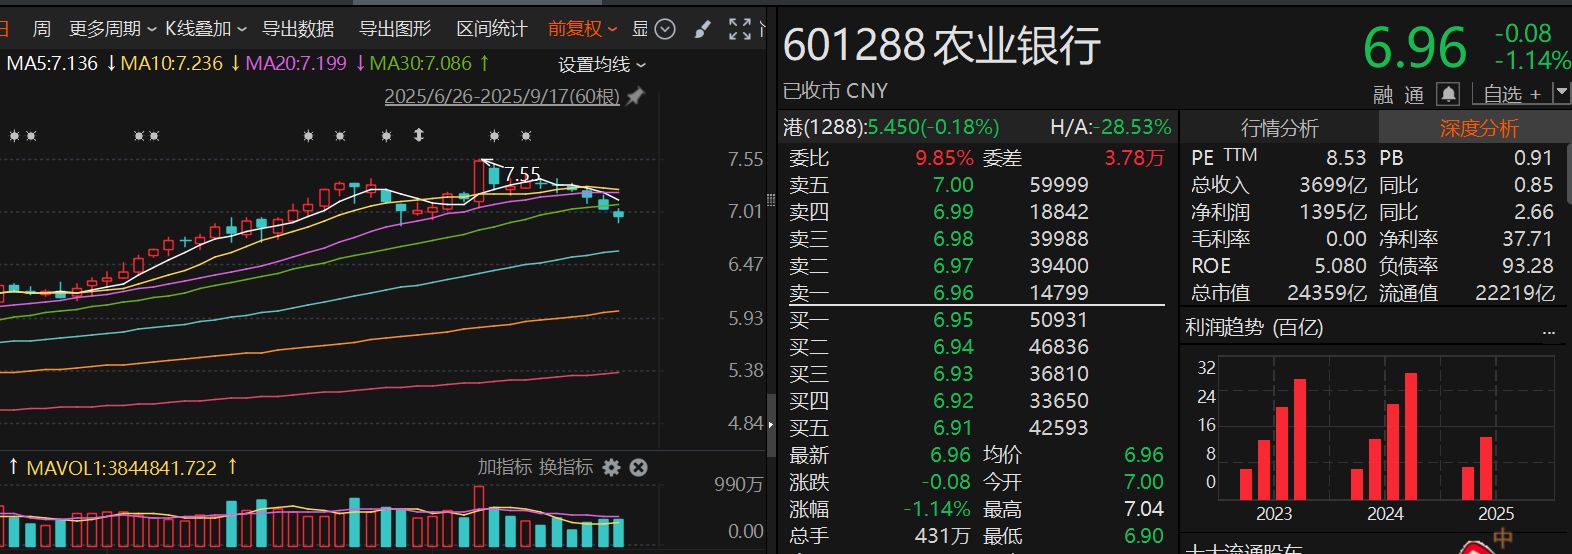The height and width of the screenshot is (554, 1572).
Task: Click the 总收入 3699亿 entry
Action: pos(1278,185)
